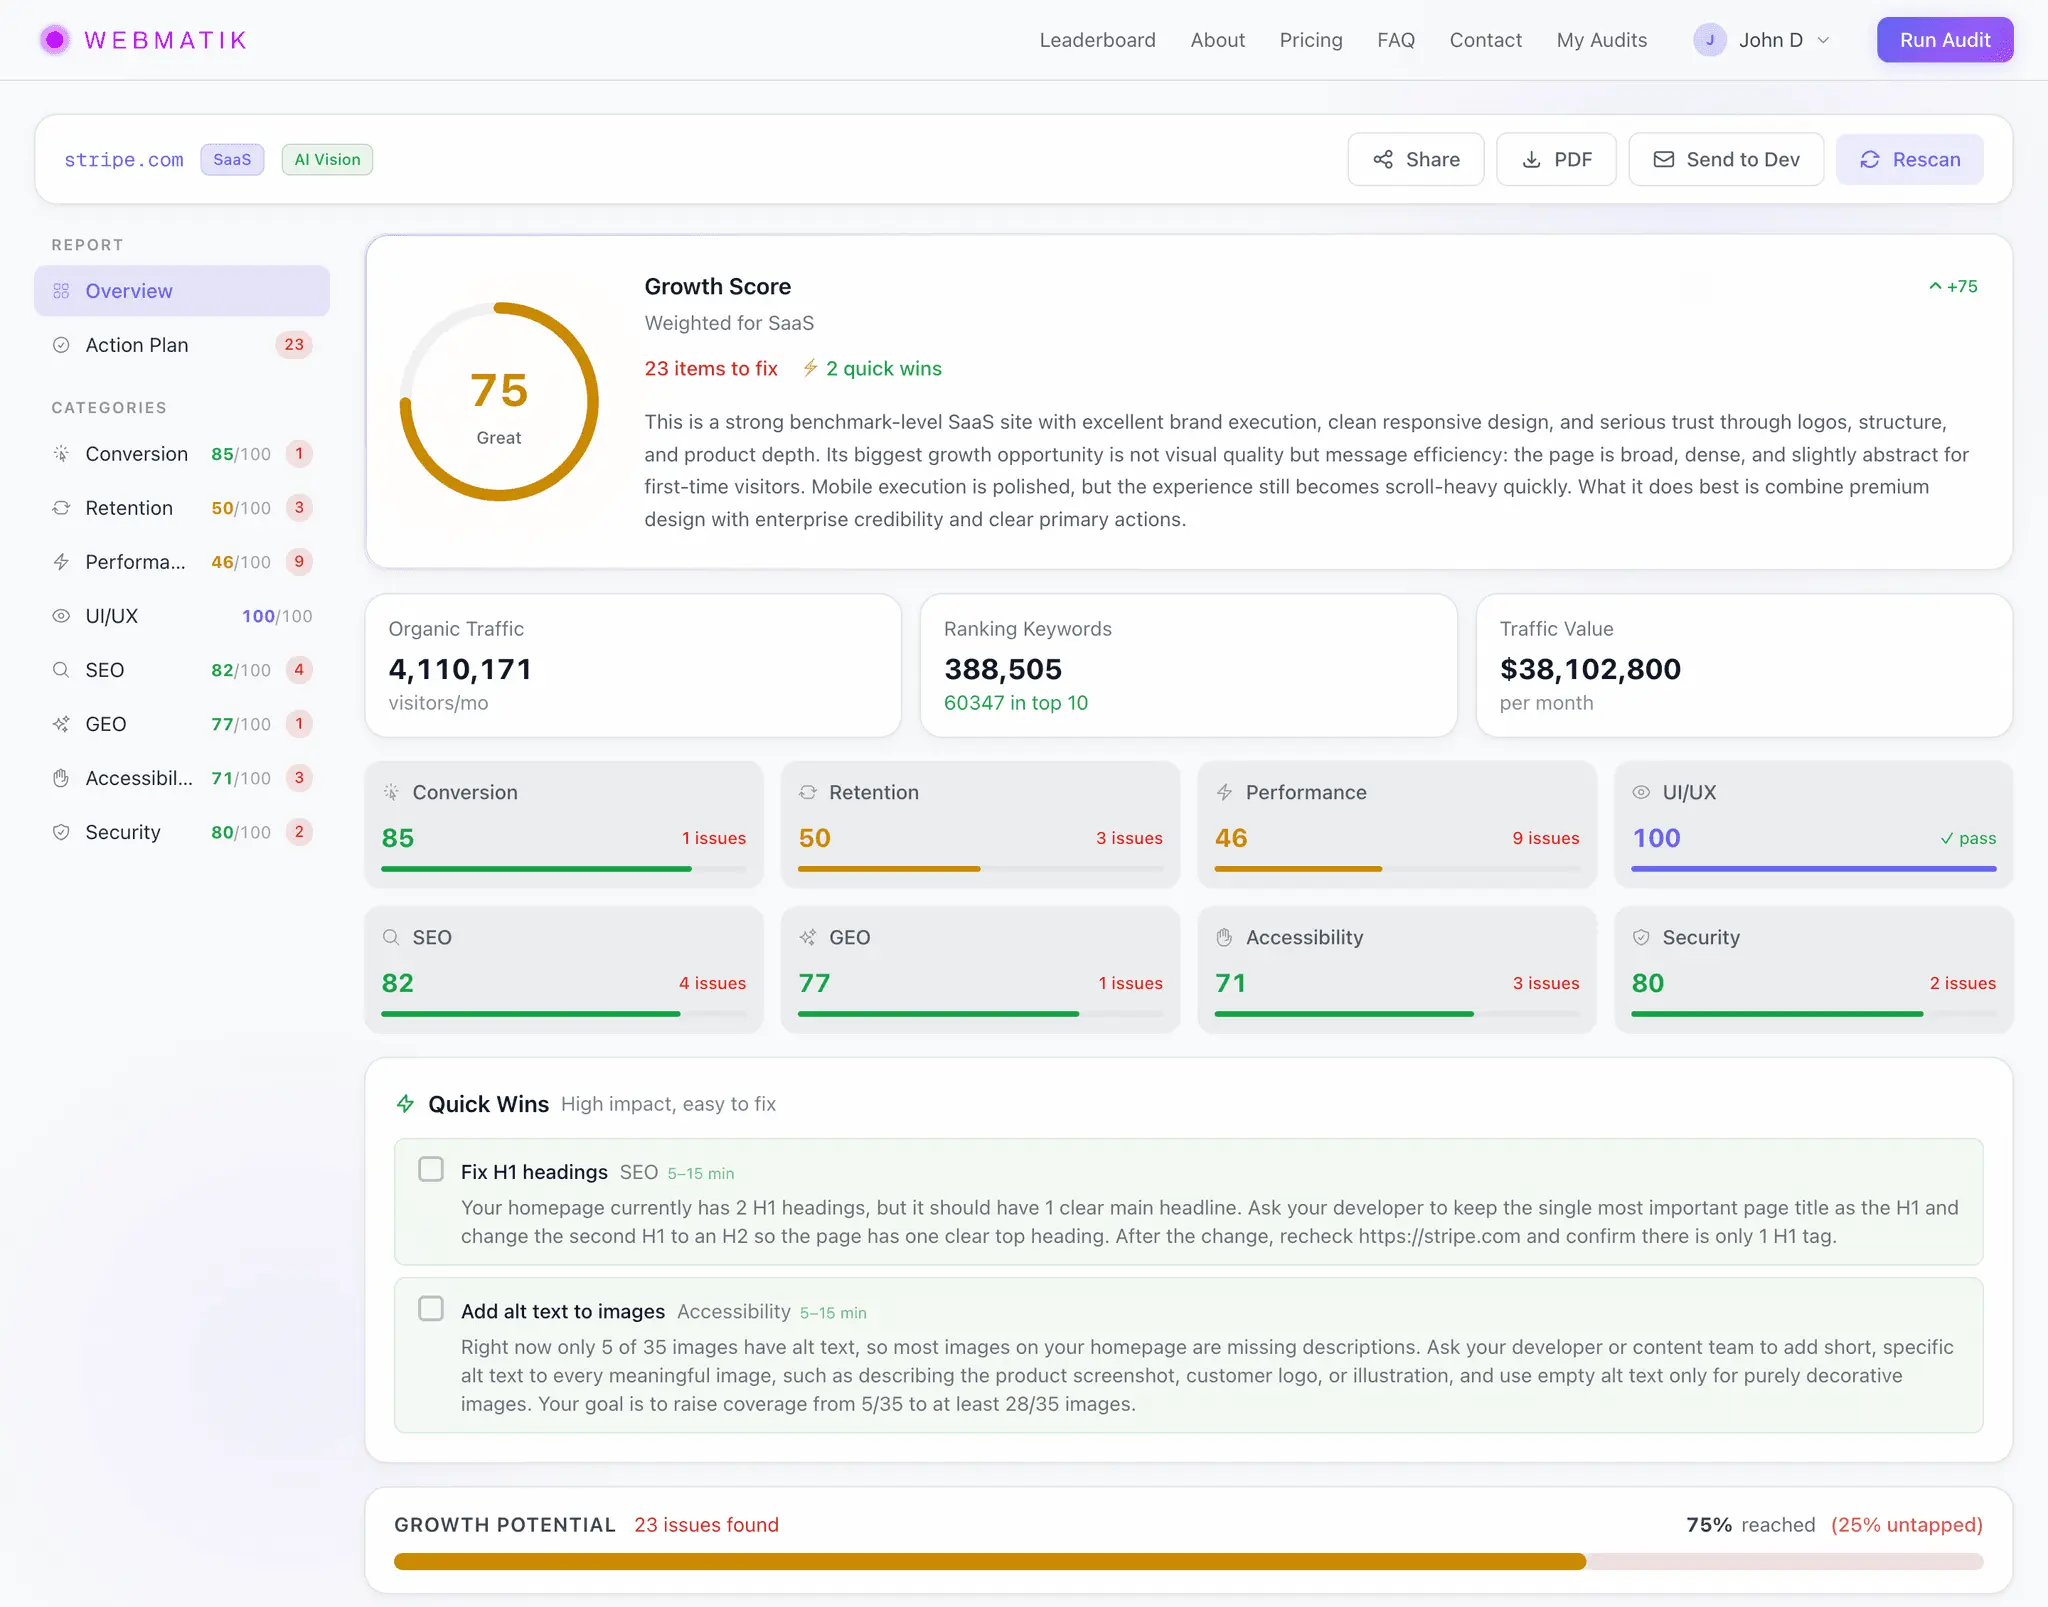Click the Send to Dev button
Viewport: 2048px width, 1607px height.
[1726, 159]
